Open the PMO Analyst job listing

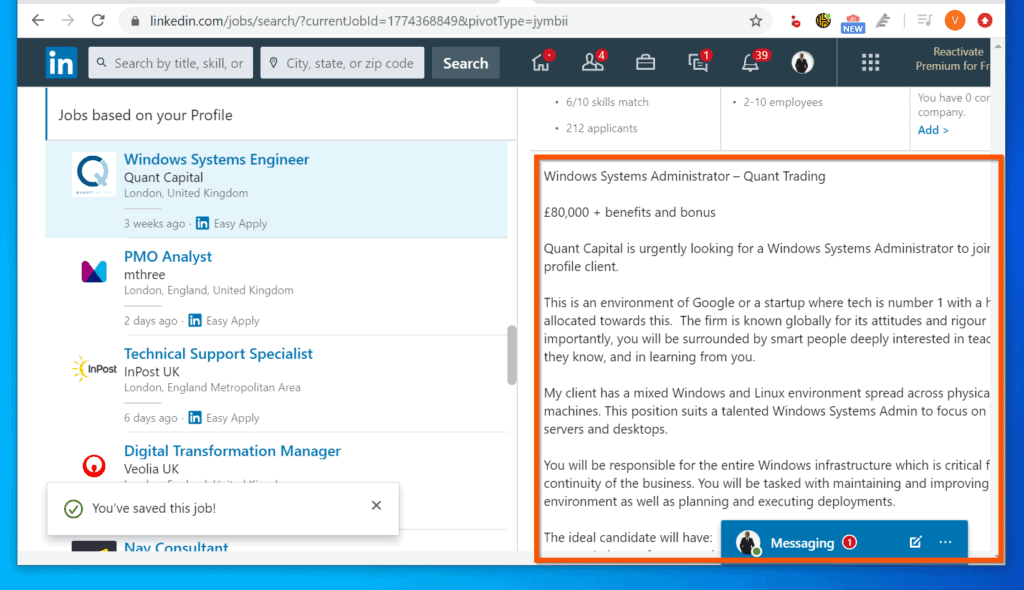pyautogui.click(x=168, y=257)
